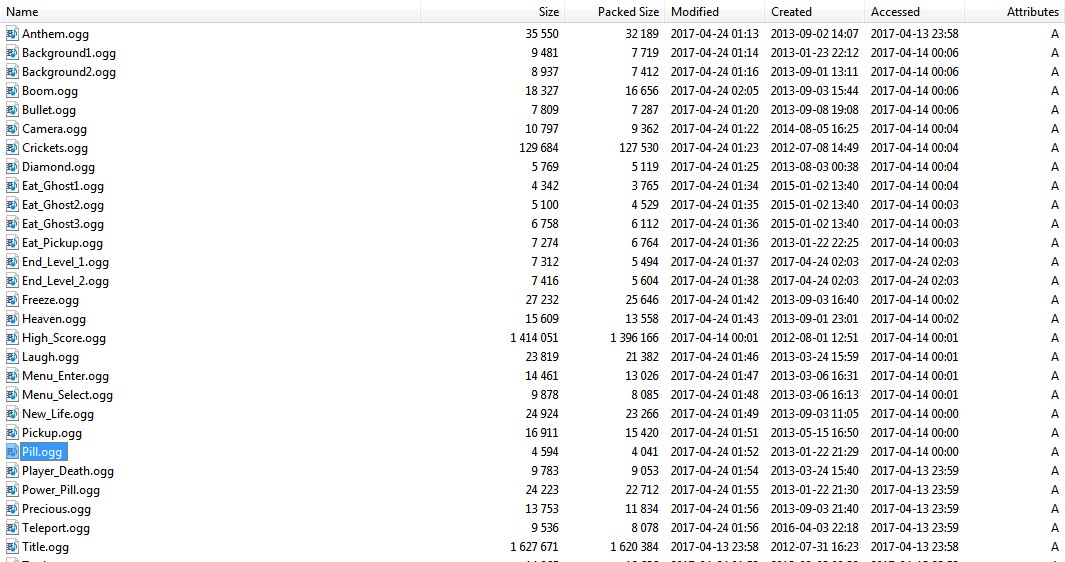Sort files by the Name column header
This screenshot has width=1065, height=562.
coord(22,12)
